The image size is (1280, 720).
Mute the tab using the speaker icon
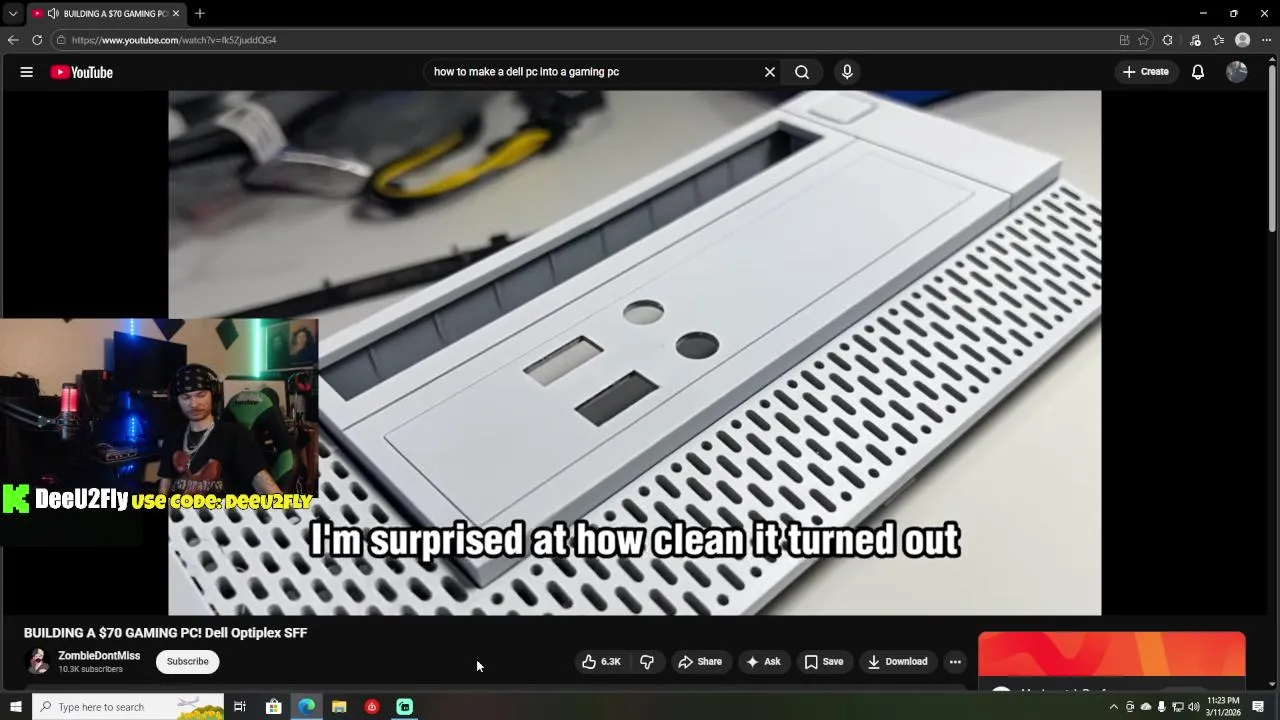click(52, 13)
